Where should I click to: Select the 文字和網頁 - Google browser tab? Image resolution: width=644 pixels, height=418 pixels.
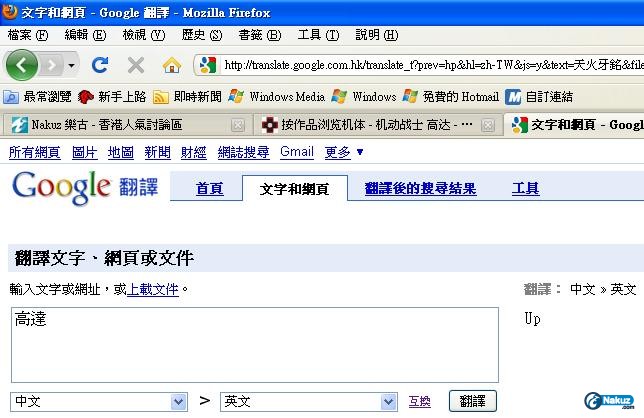[x=574, y=125]
